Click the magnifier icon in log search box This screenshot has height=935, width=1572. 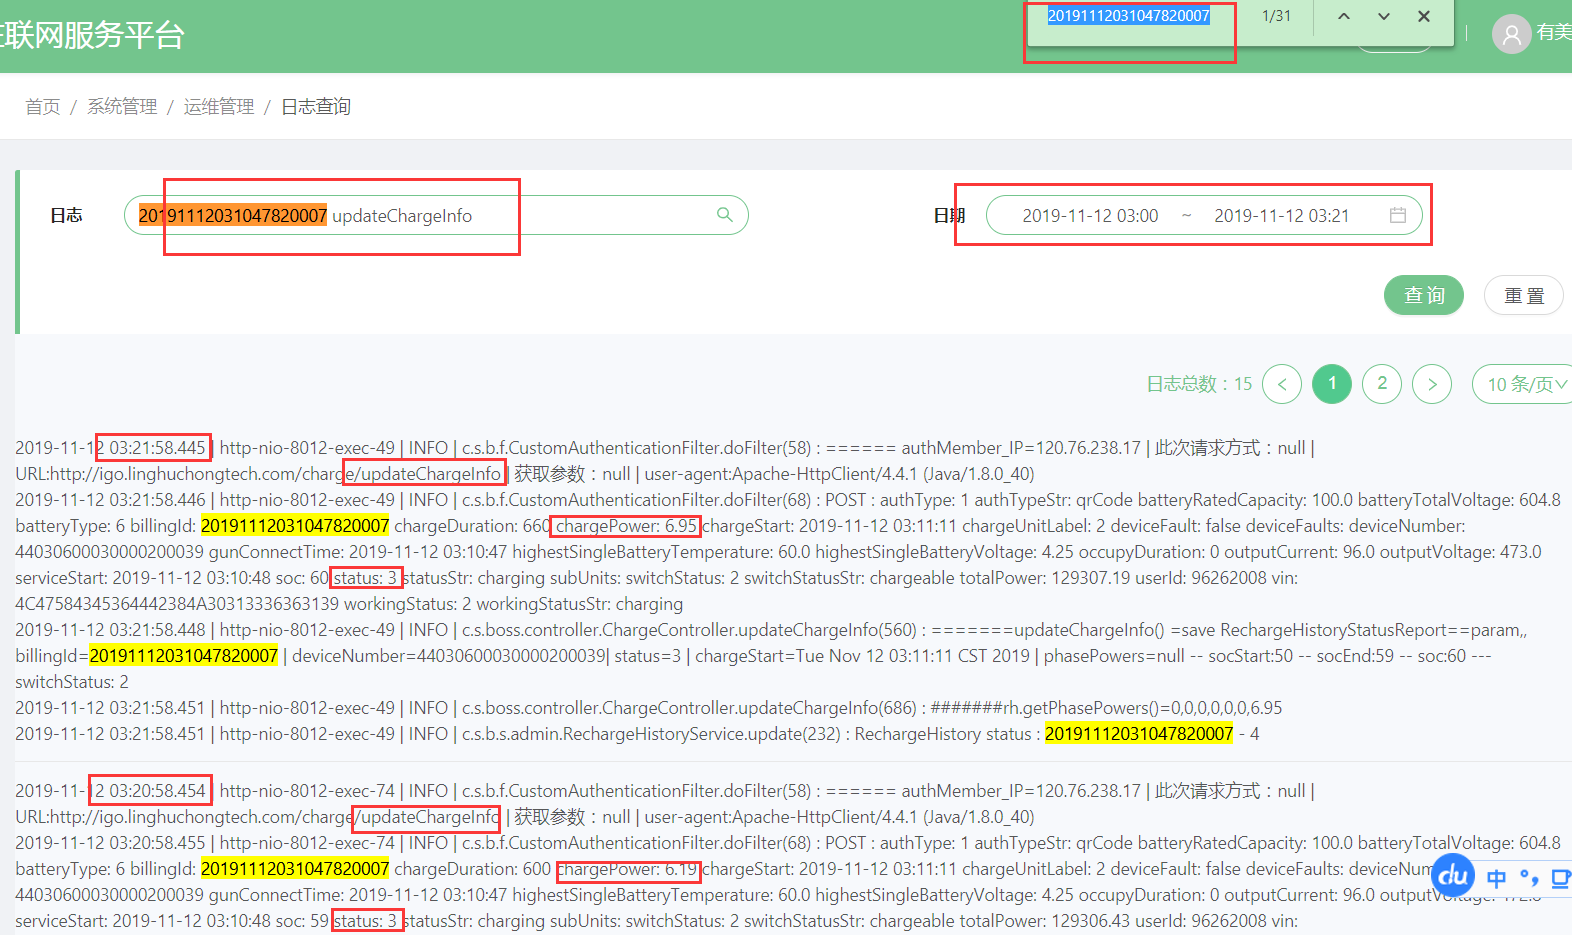coord(725,215)
